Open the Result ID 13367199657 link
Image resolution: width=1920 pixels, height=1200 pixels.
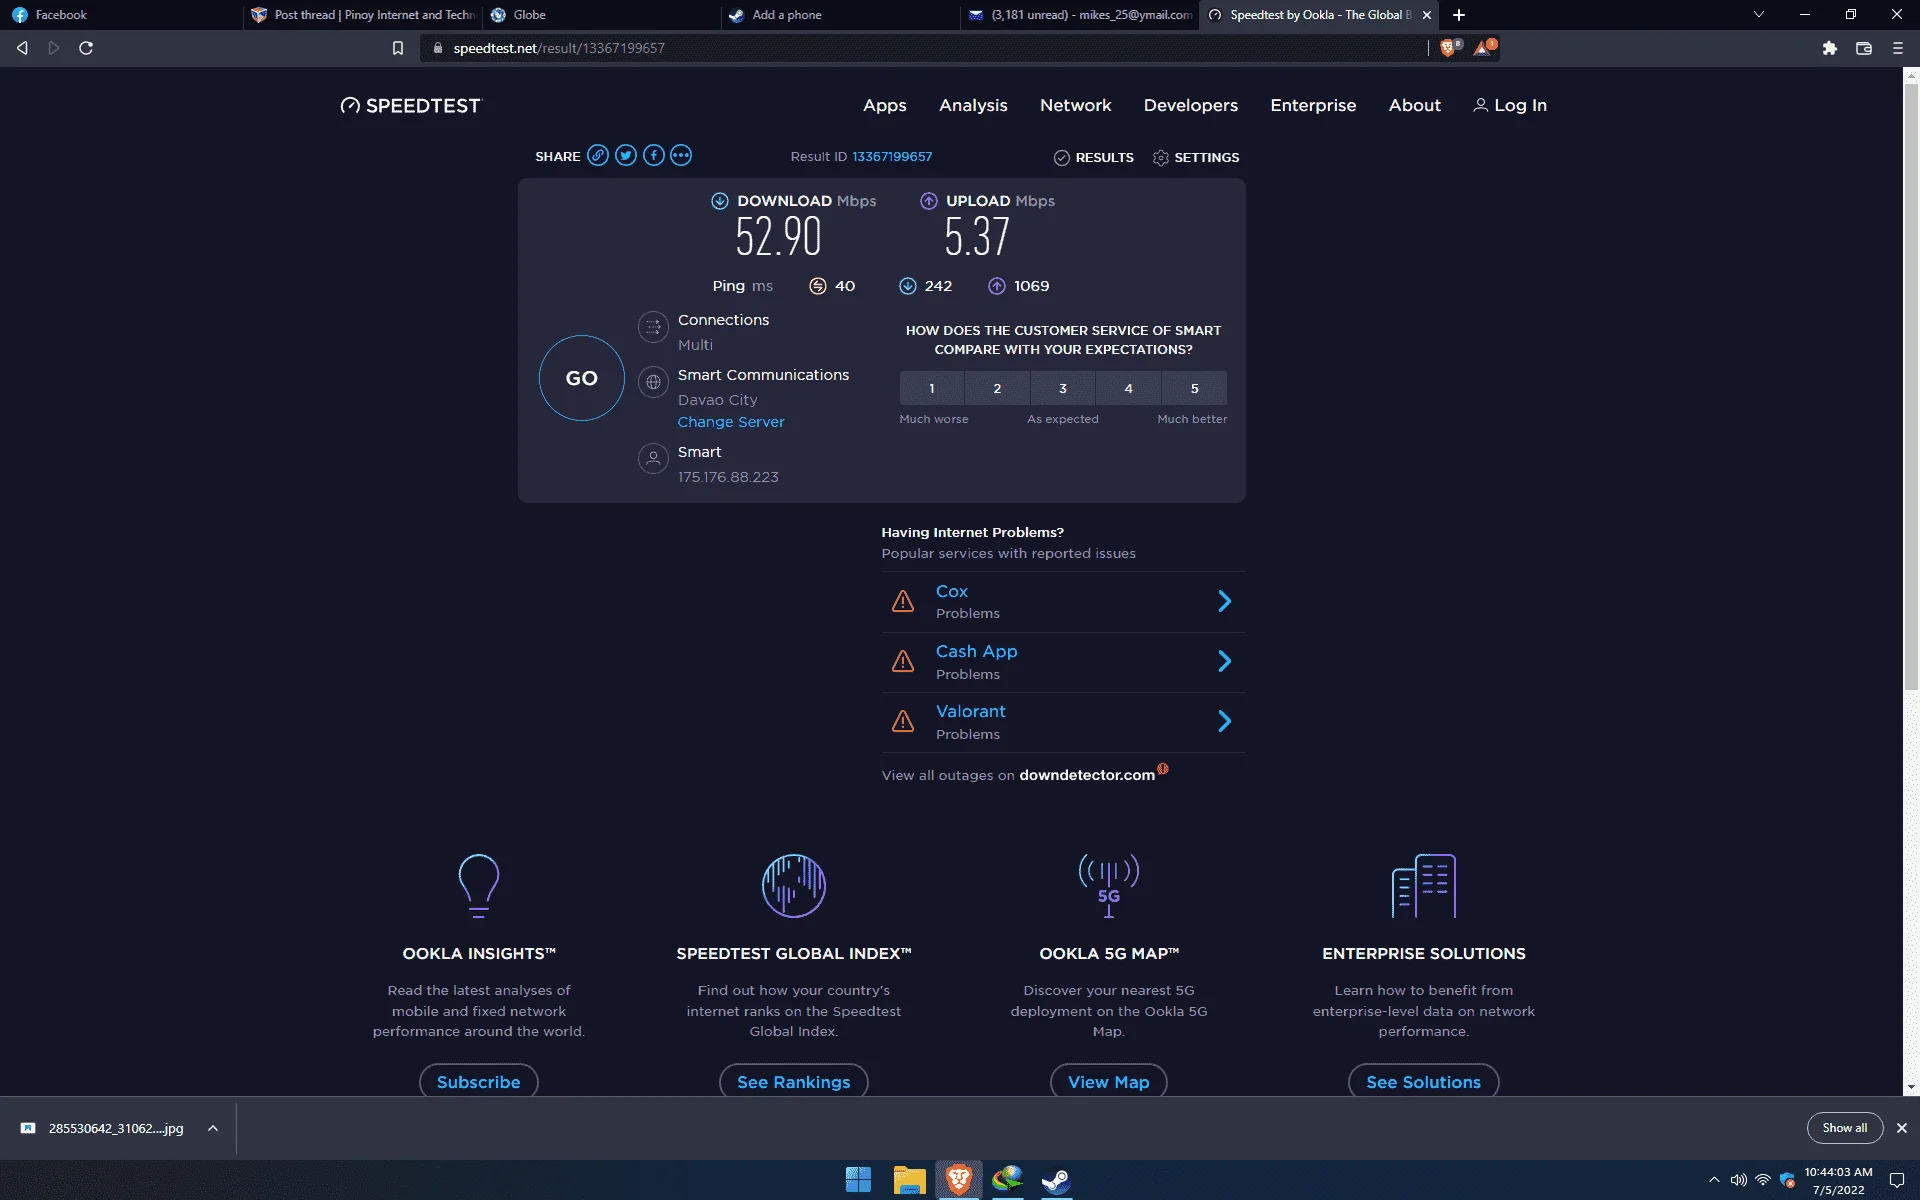[892, 156]
